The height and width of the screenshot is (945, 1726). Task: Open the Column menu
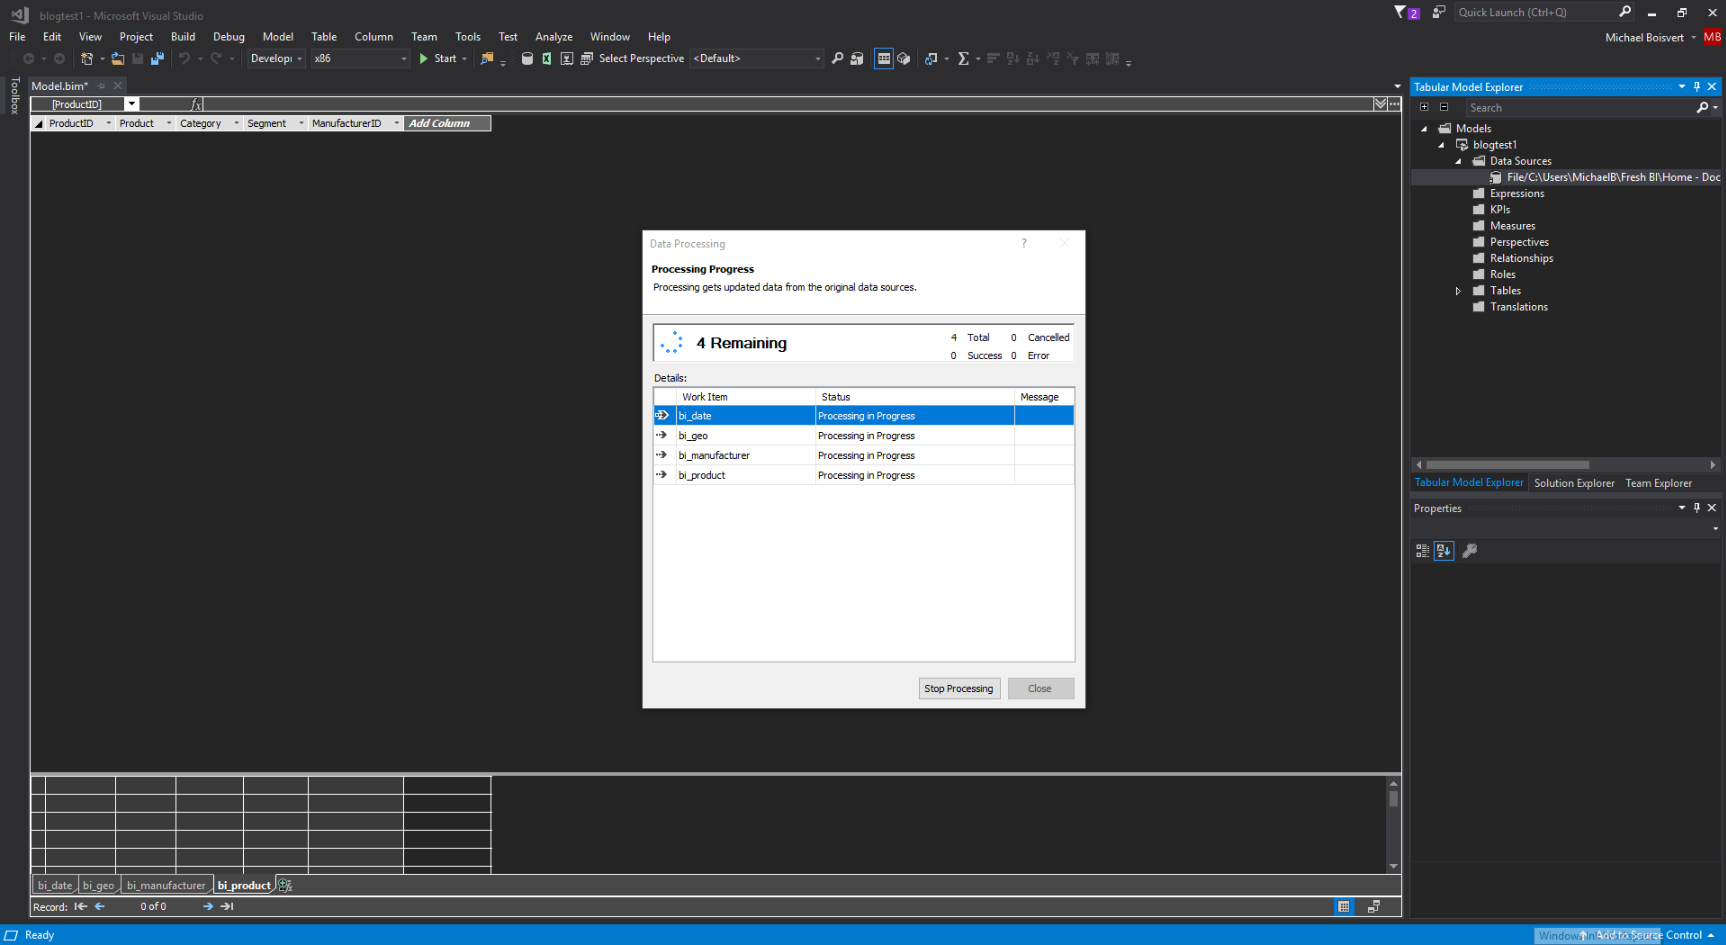[374, 37]
